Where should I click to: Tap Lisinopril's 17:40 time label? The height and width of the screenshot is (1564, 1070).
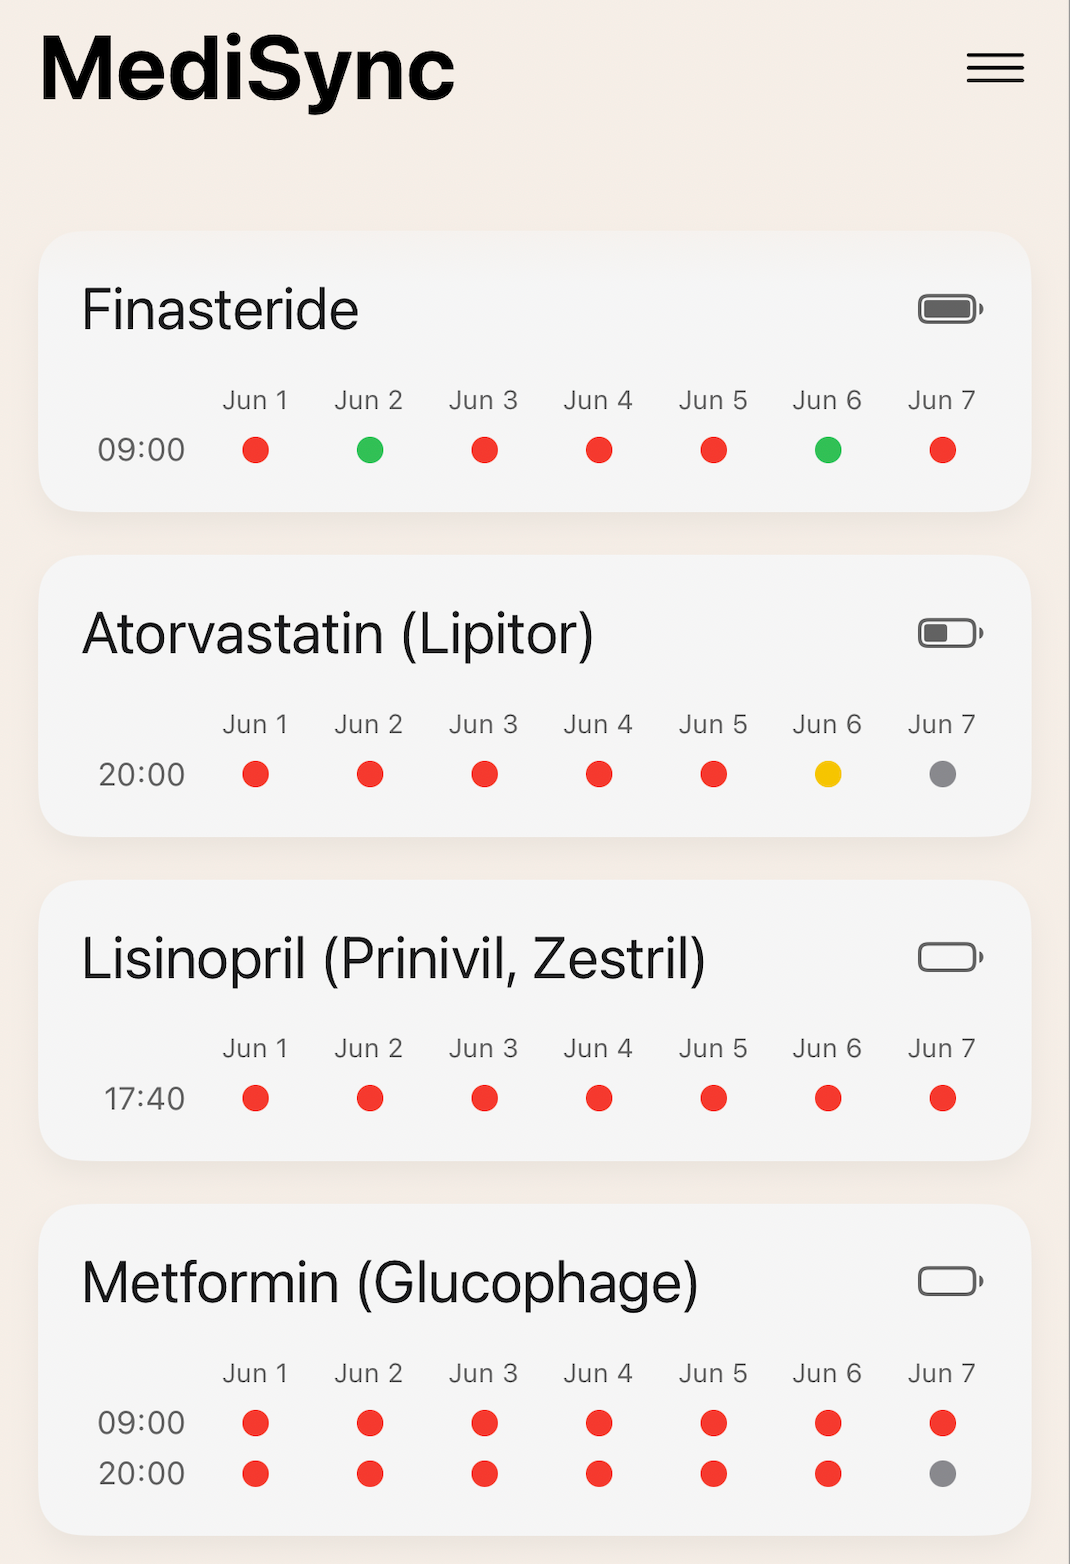click(x=144, y=1098)
